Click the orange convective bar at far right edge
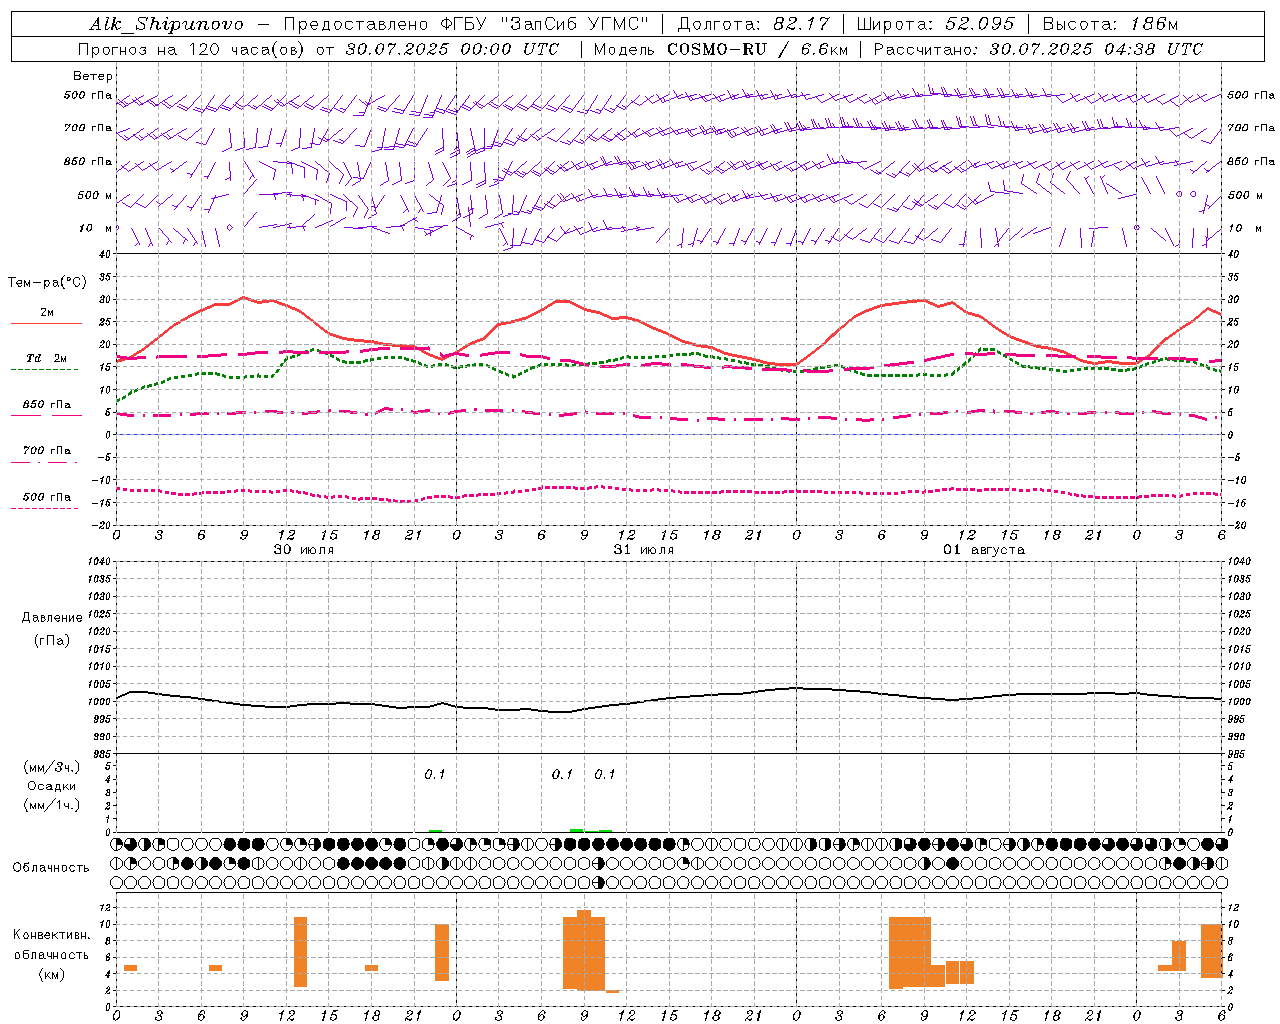 pyautogui.click(x=1211, y=950)
